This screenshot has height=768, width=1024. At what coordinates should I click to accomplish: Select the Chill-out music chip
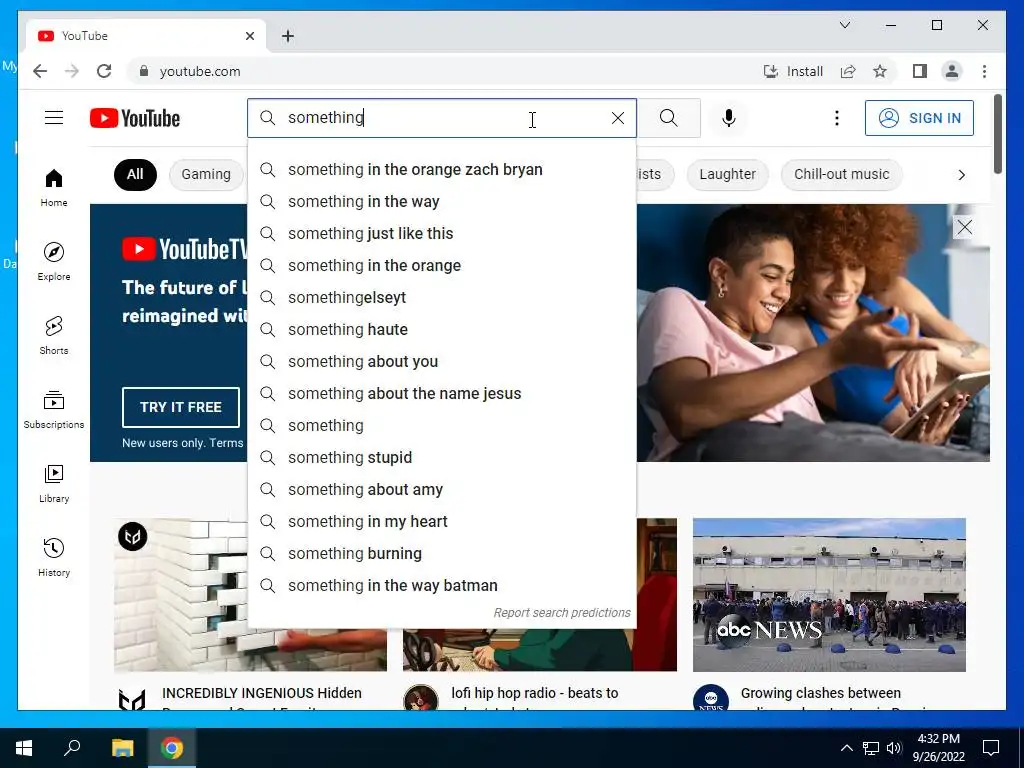841,174
